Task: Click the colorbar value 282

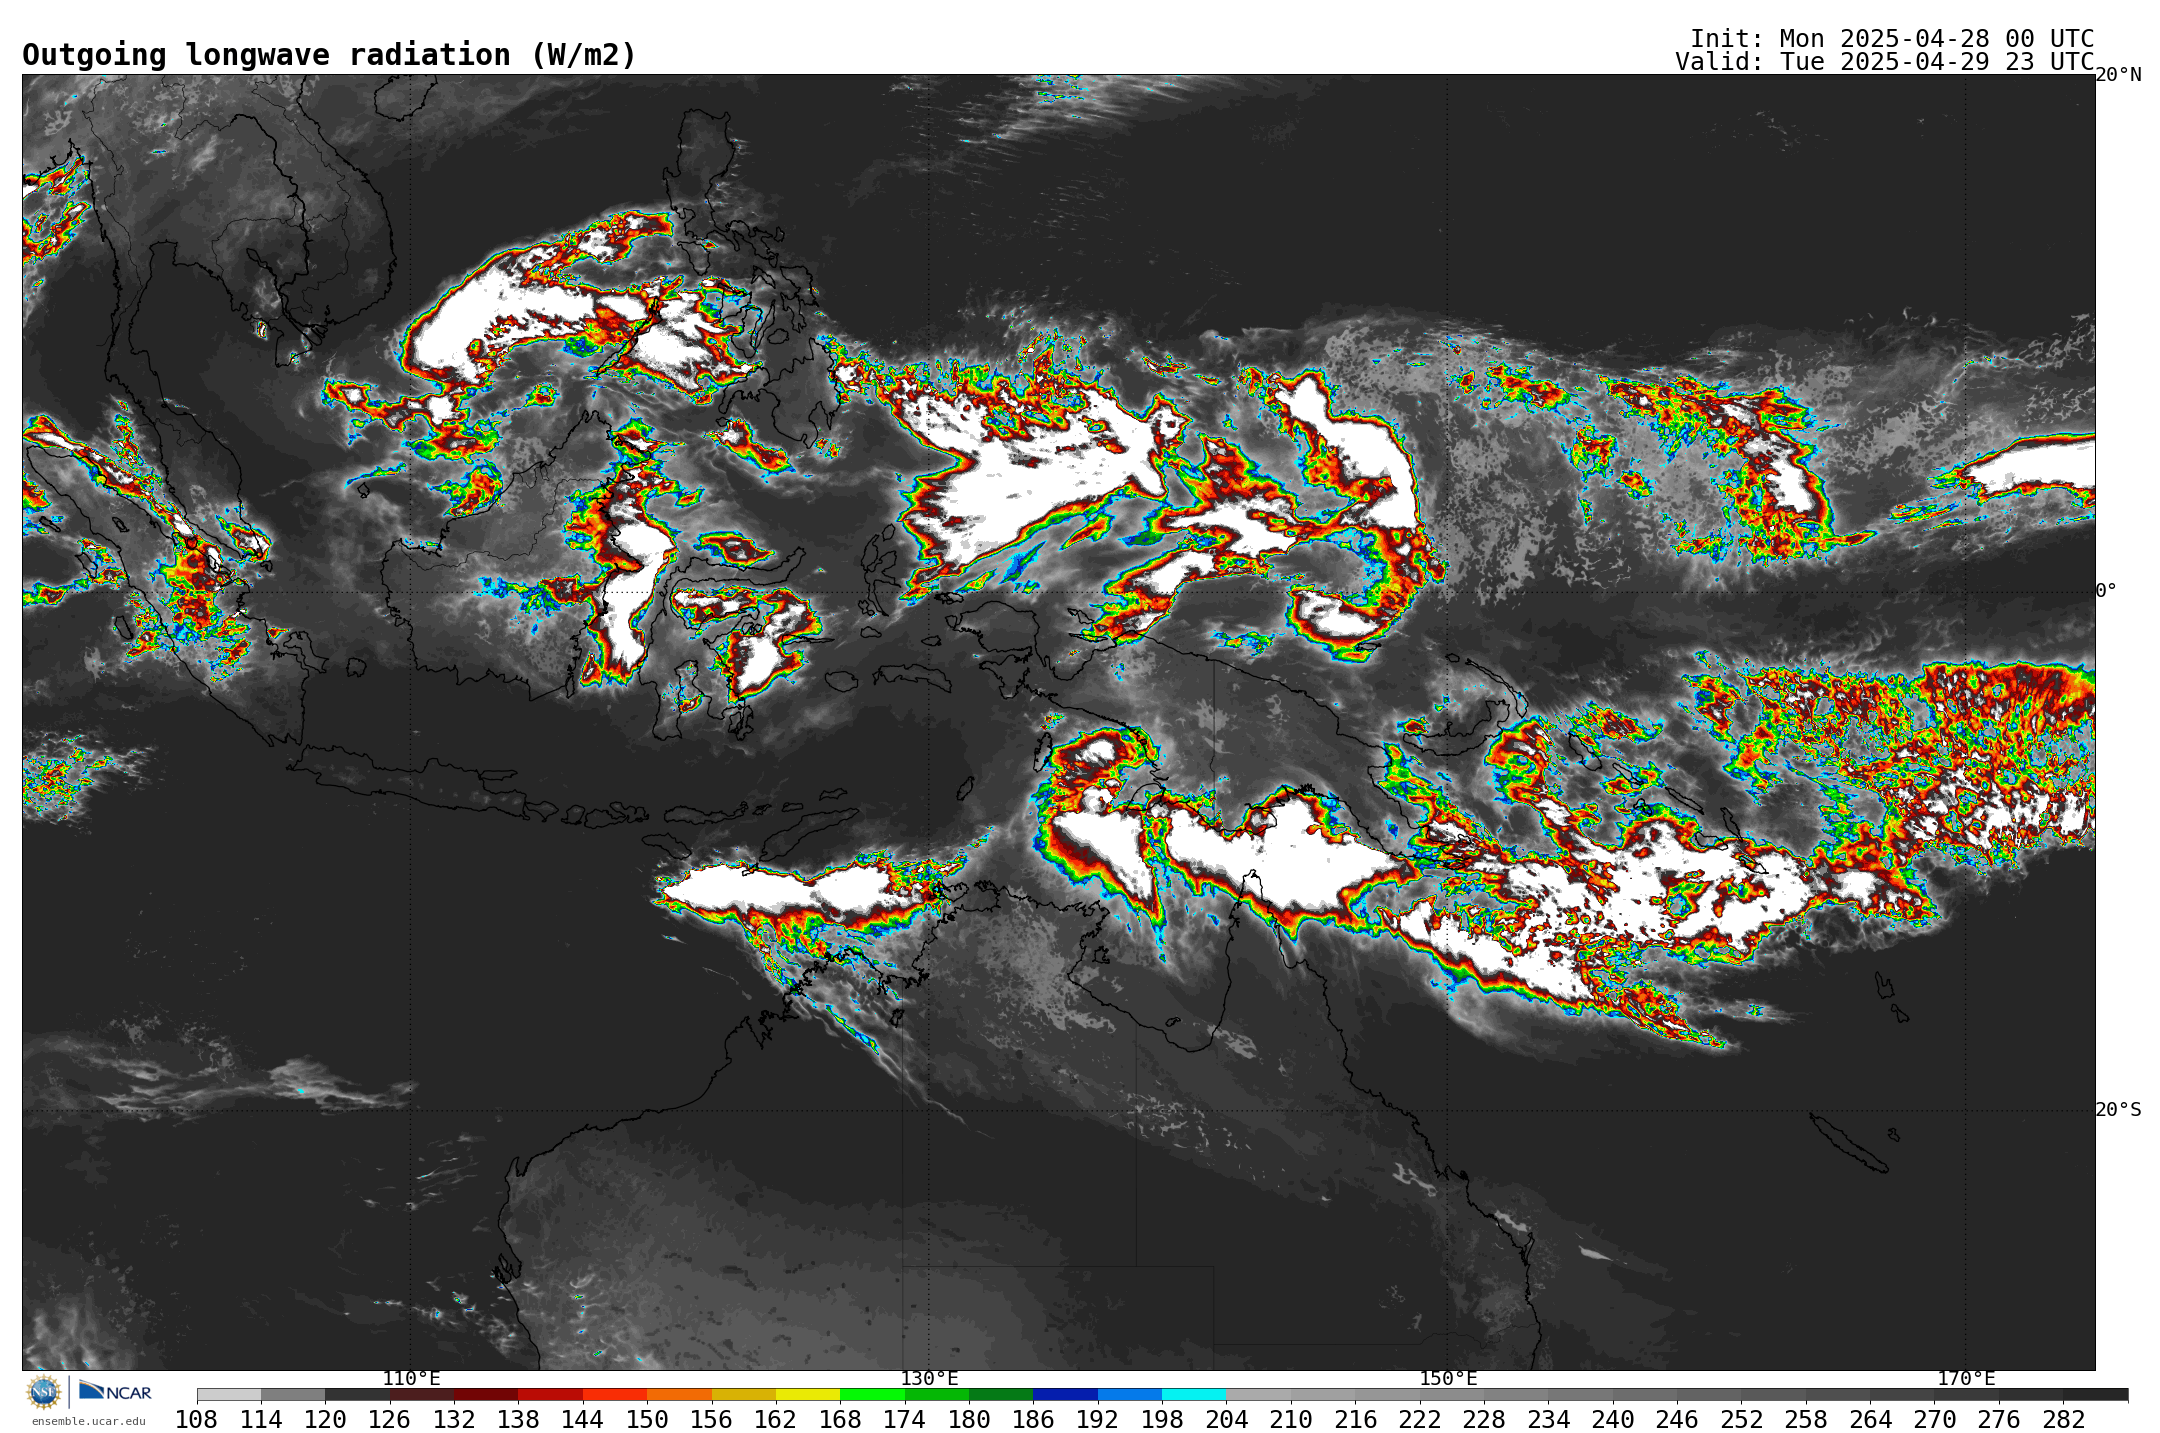Action: (2063, 1420)
